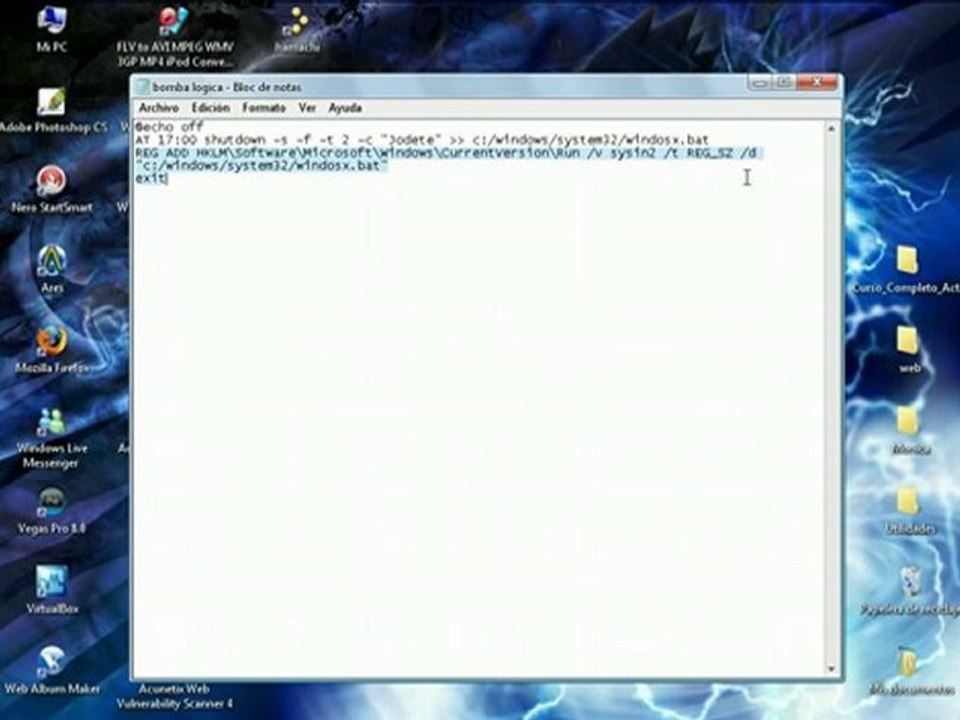960x720 pixels.
Task: Open the Ayuda menu
Action: click(345, 108)
